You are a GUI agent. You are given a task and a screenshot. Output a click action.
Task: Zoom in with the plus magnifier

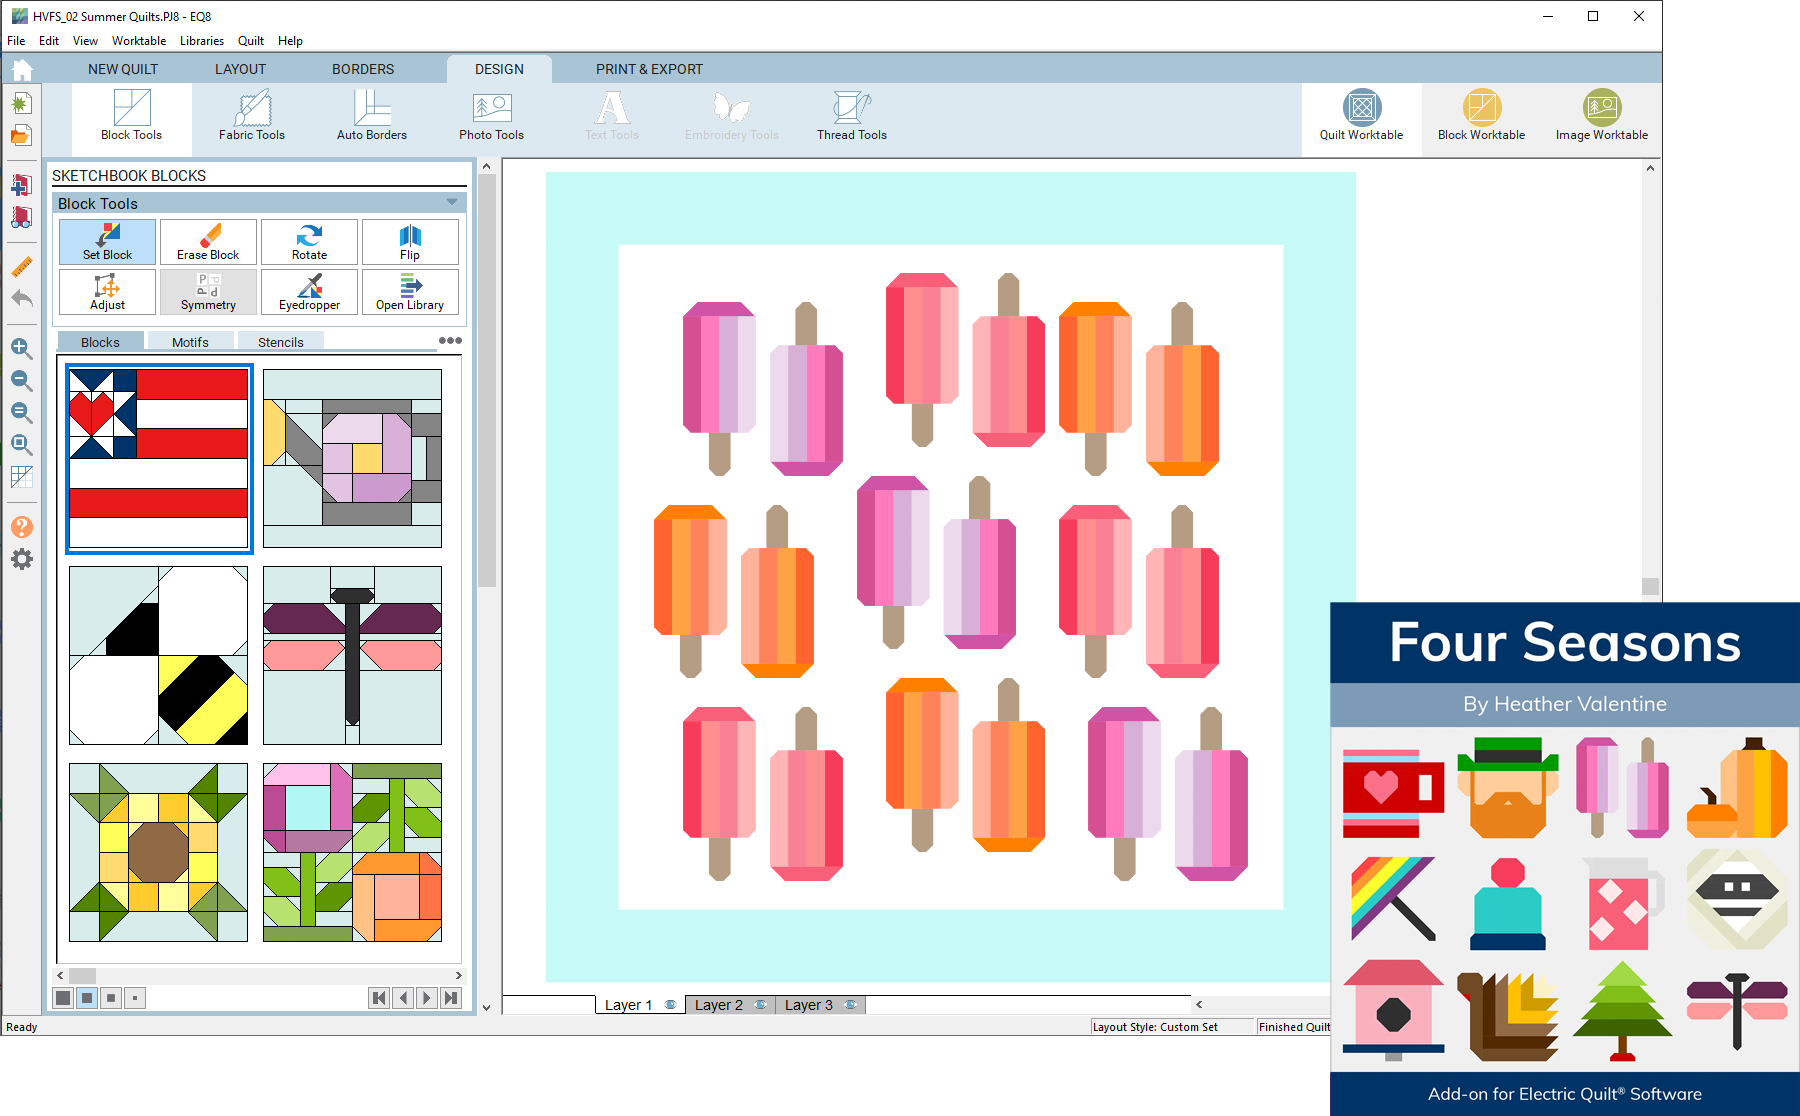[21, 348]
